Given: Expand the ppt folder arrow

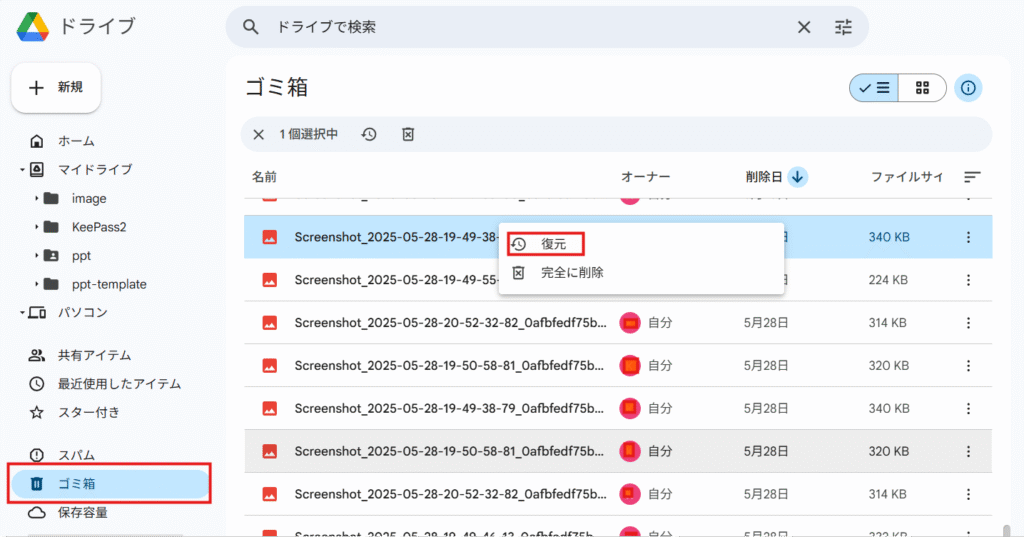Looking at the screenshot, I should click(36, 255).
